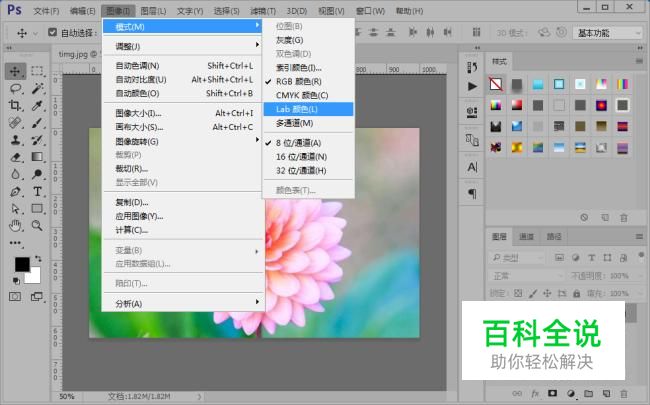650x405 pixels.
Task: Apply 自动色调(N) command
Action: click(x=183, y=65)
